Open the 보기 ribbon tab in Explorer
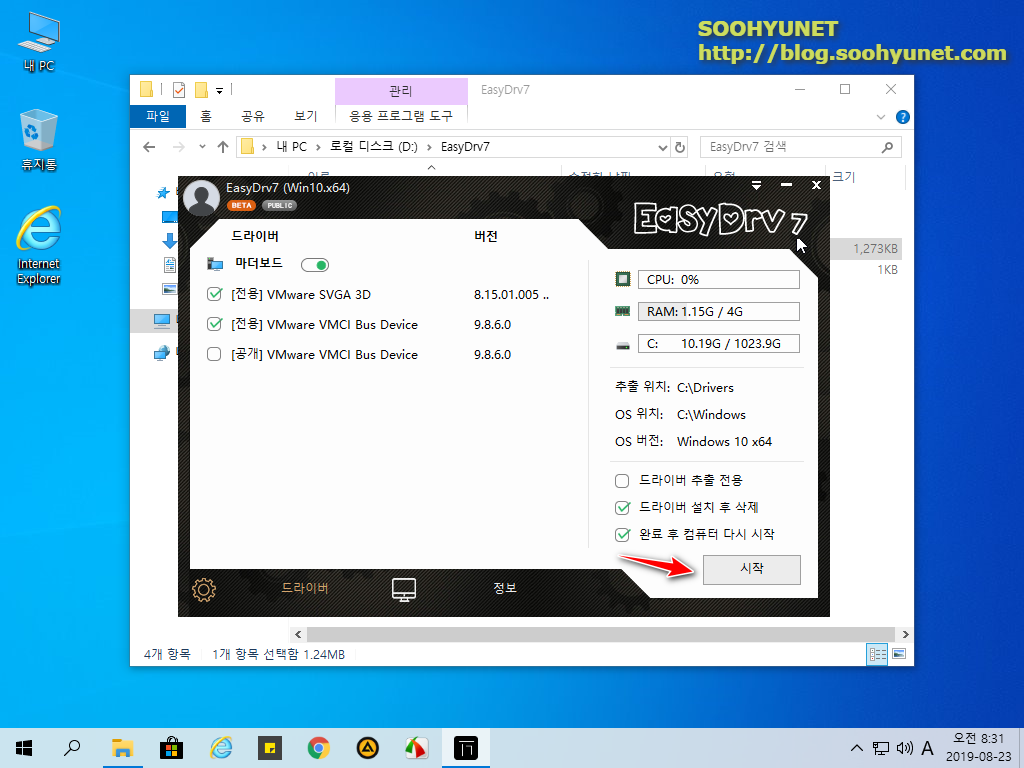This screenshot has height=768, width=1024. tap(306, 116)
